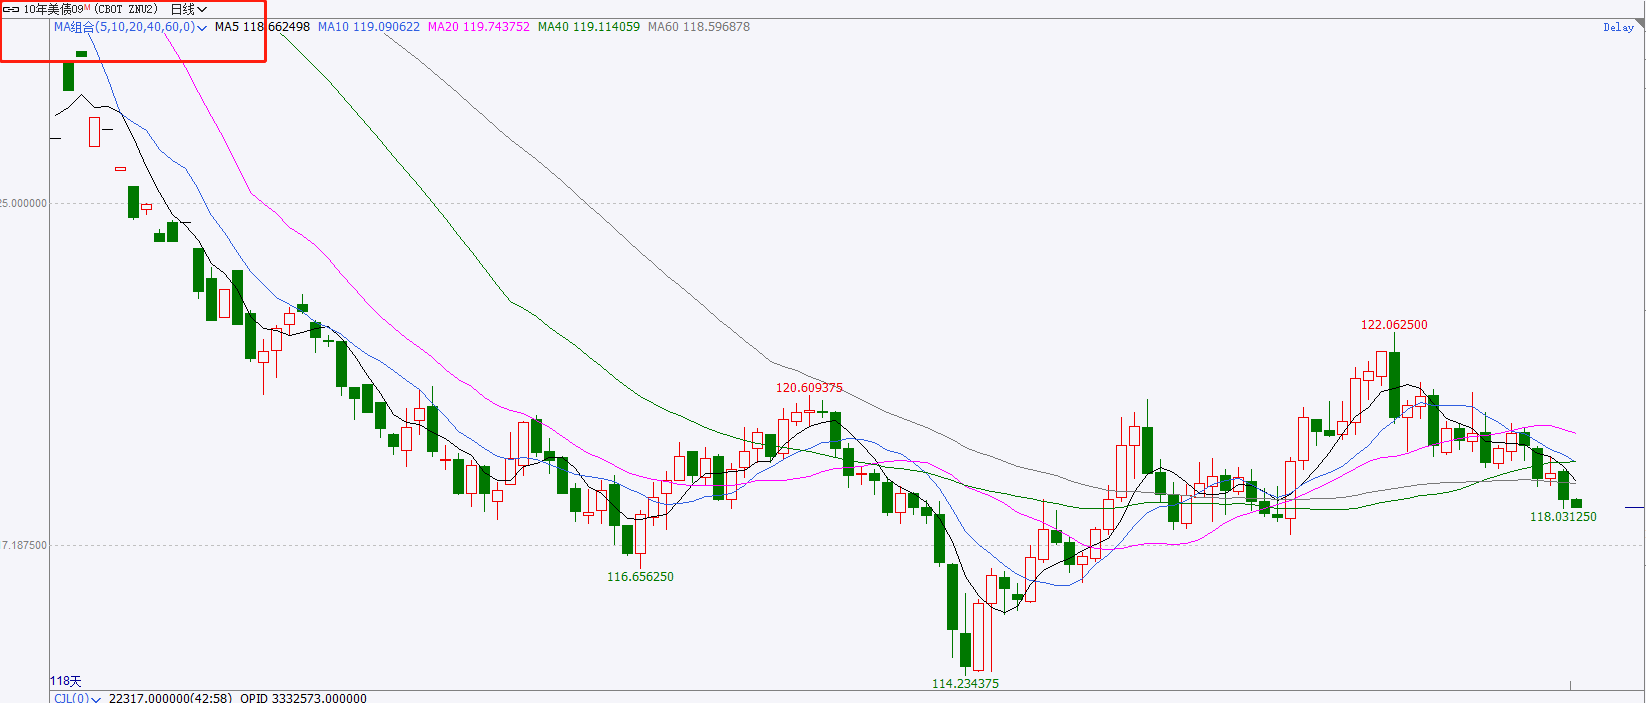Image resolution: width=1646 pixels, height=703 pixels.
Task: Click the 118天 day-count label
Action: pos(66,681)
